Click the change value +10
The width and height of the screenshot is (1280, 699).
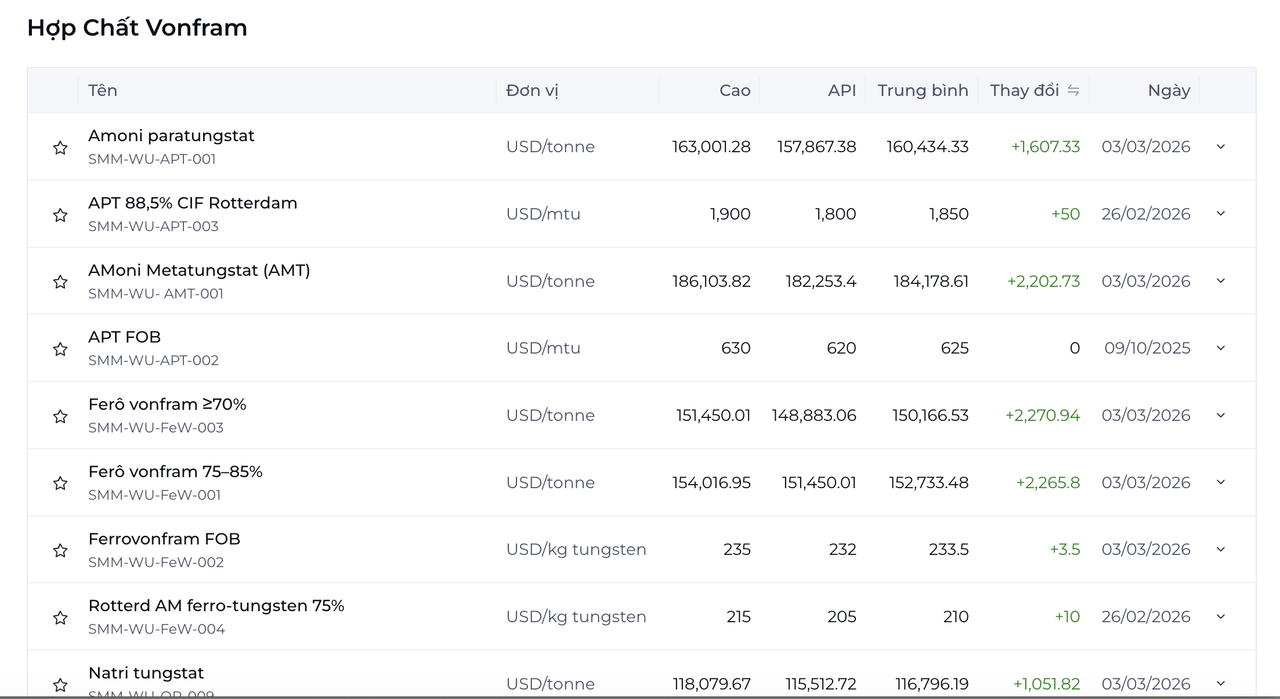click(x=1067, y=616)
